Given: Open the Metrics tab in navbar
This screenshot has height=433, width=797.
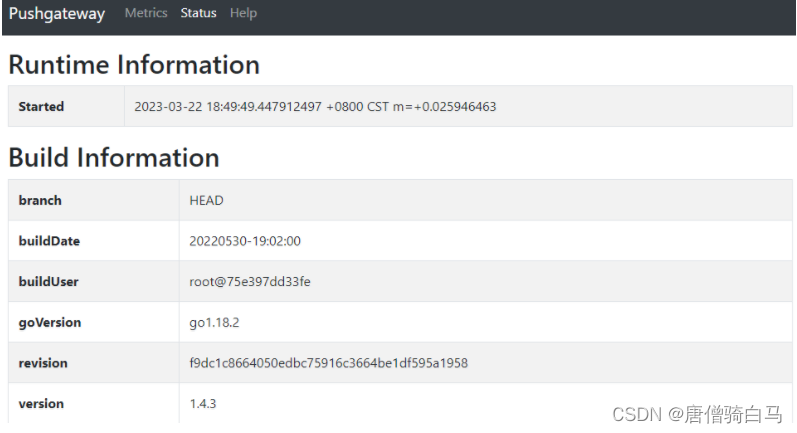Looking at the screenshot, I should (146, 14).
